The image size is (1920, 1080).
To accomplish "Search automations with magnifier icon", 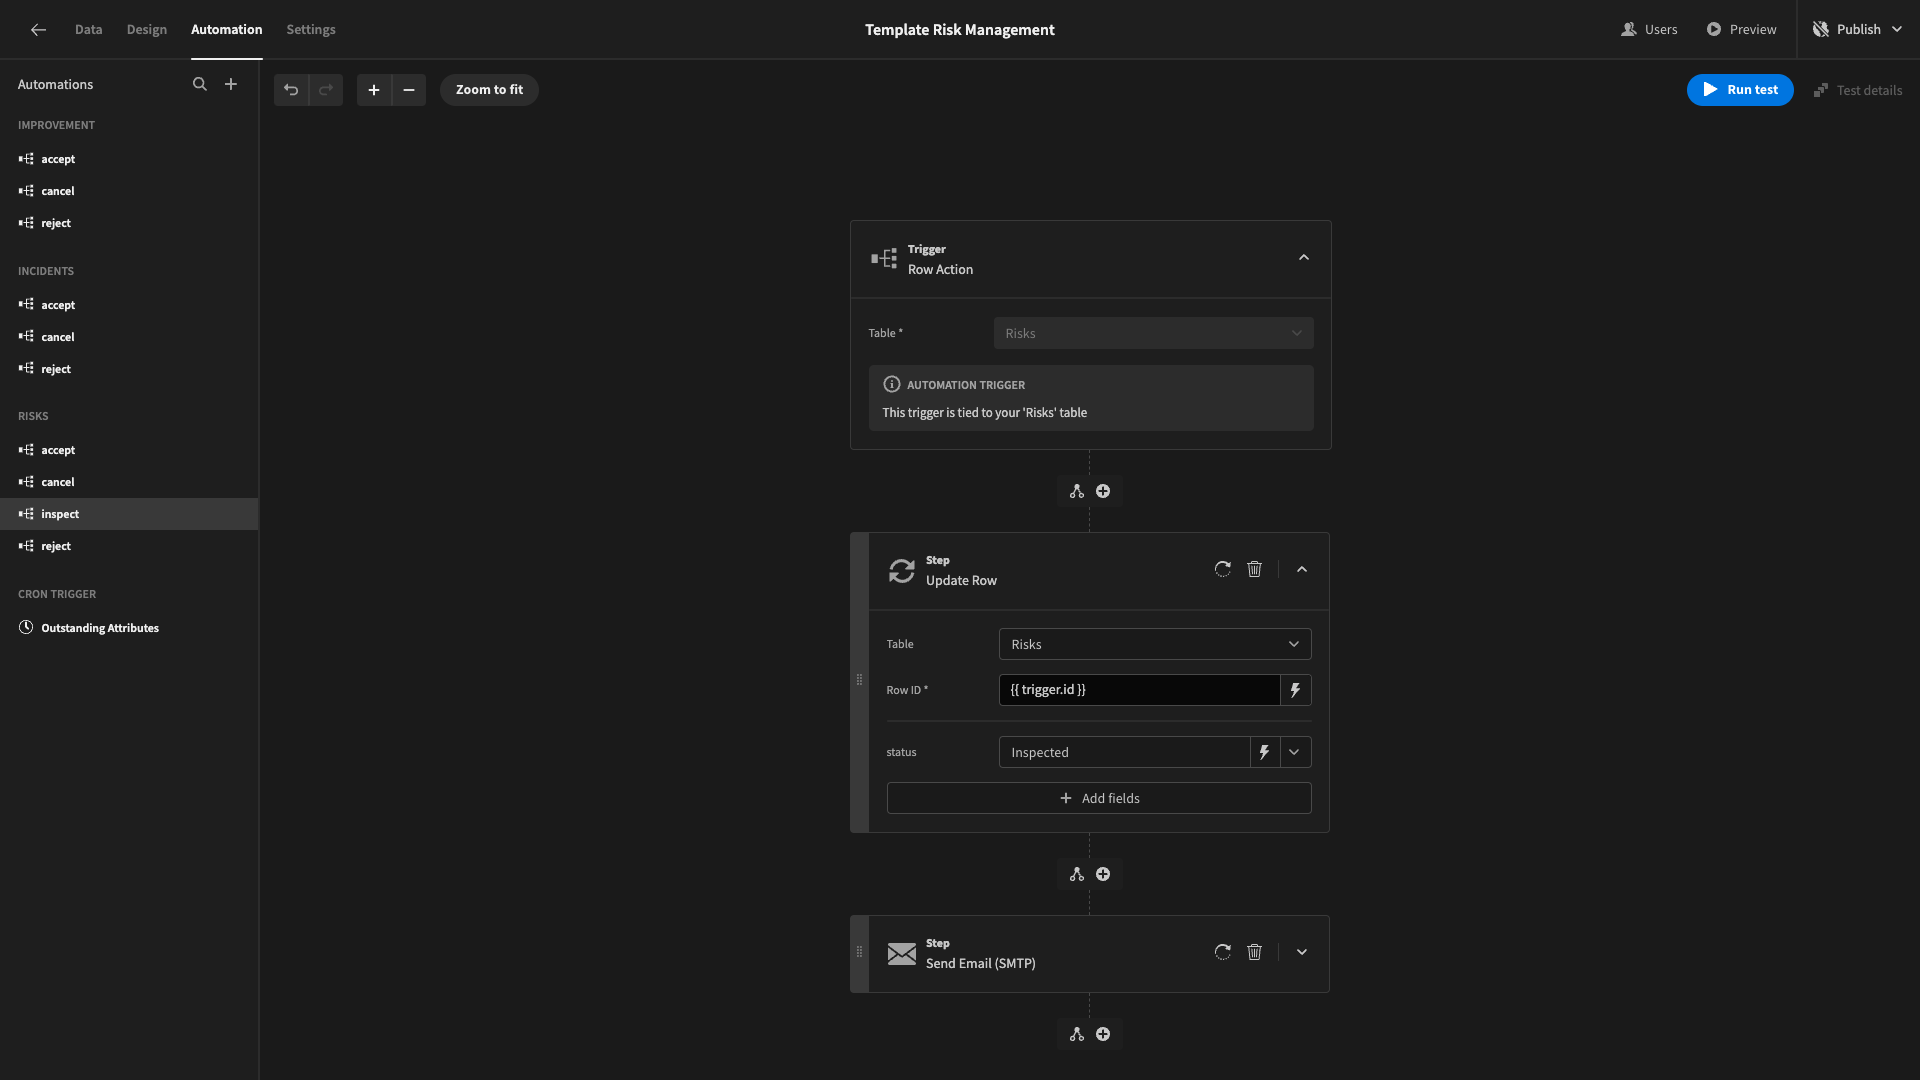I will (200, 85).
